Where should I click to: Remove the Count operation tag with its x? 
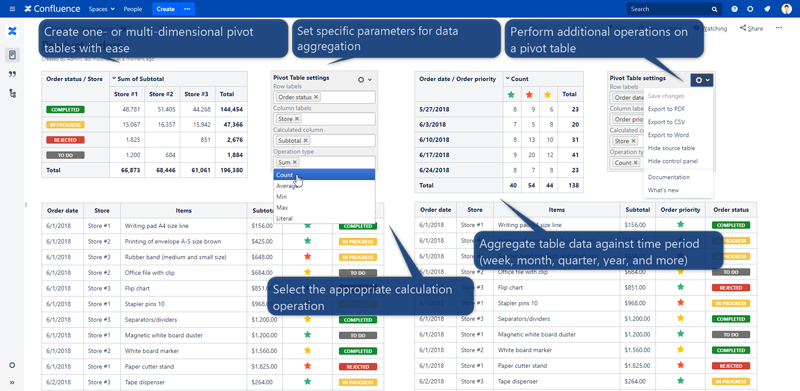[636, 163]
